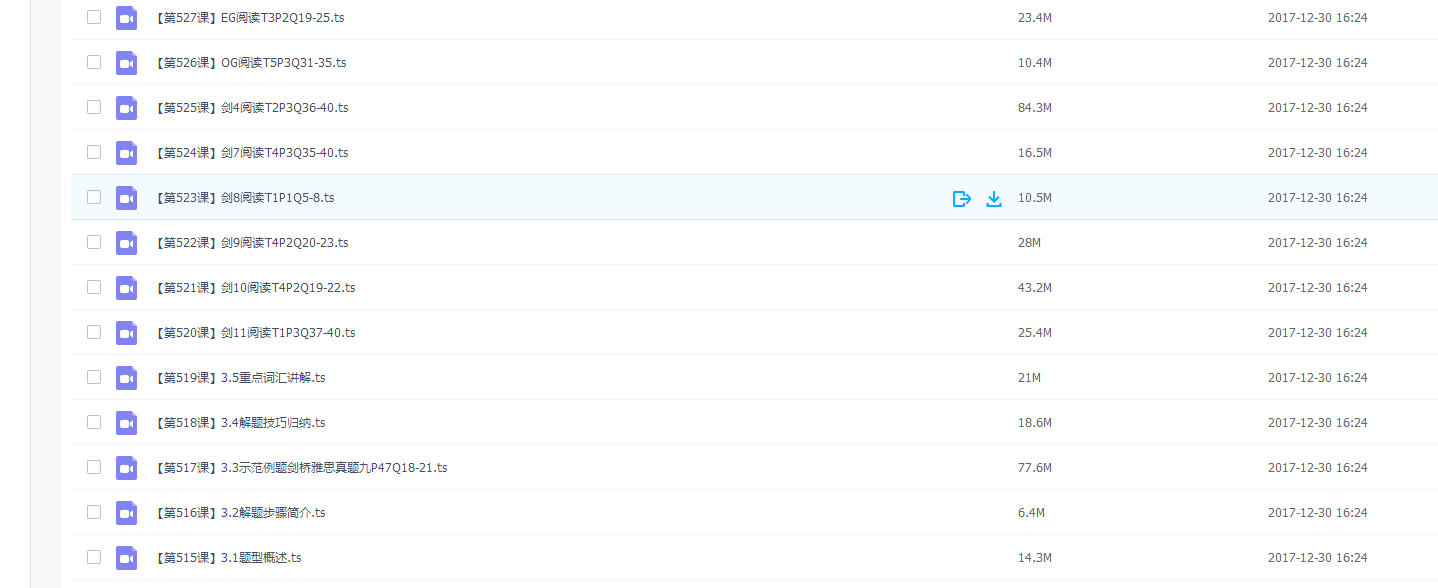This screenshot has height=588, width=1438.
Task: Download the lesson 523 file
Action: pyautogui.click(x=994, y=198)
